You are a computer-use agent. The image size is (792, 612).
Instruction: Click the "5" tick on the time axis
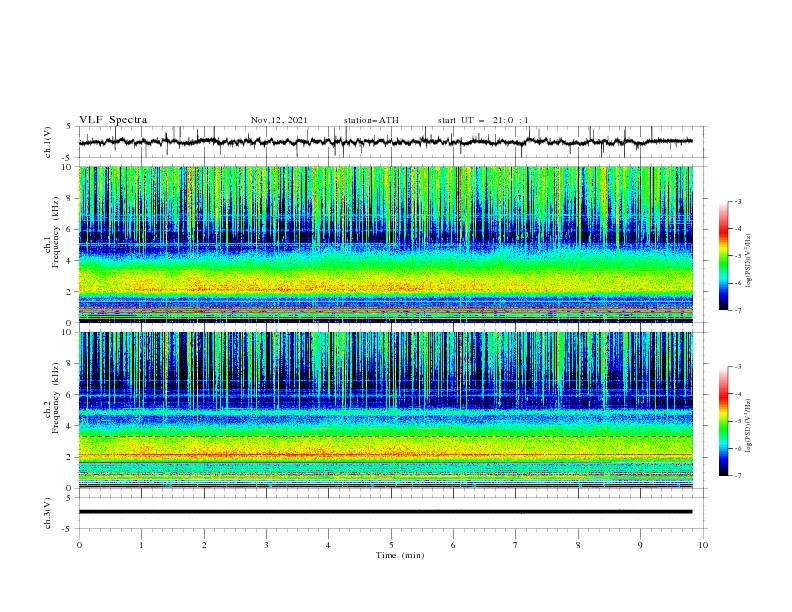pos(391,545)
